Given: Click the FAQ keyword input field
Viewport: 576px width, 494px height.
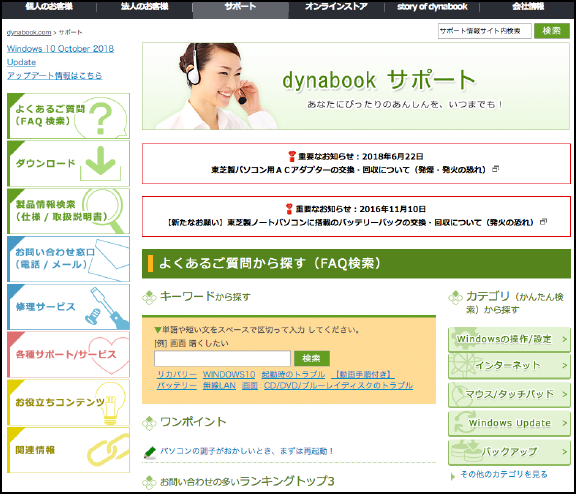Looking at the screenshot, I should pos(222,358).
